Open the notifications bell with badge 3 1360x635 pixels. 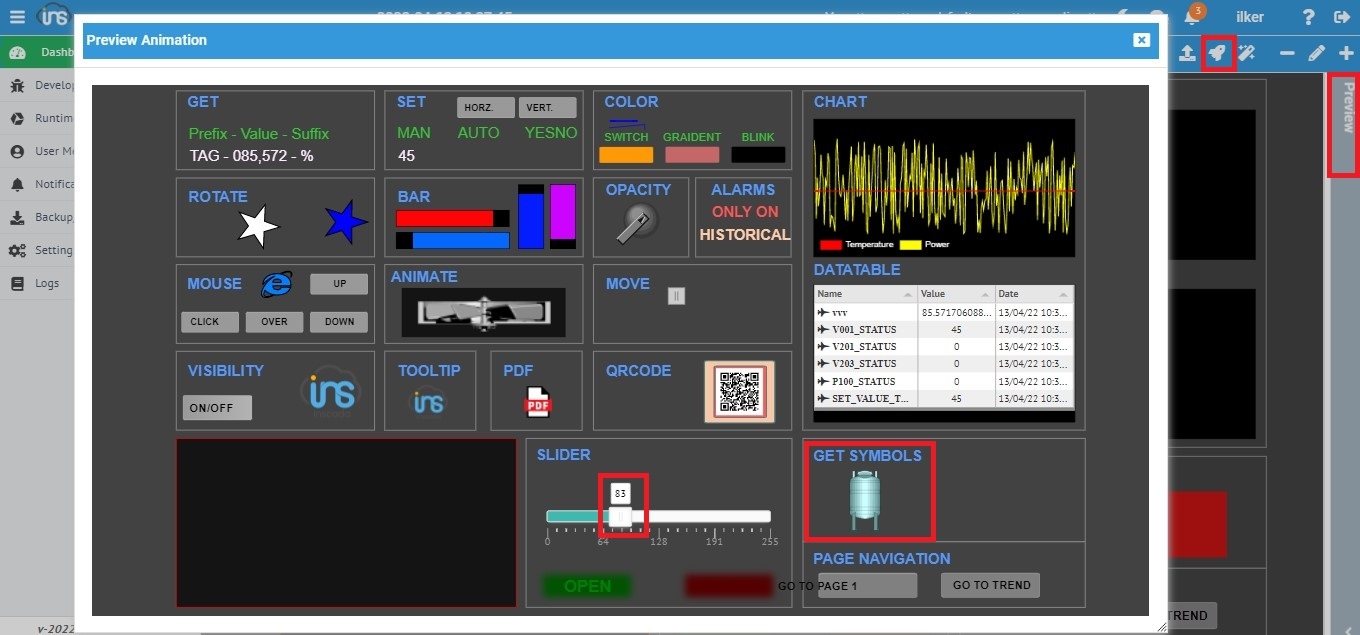point(1192,18)
